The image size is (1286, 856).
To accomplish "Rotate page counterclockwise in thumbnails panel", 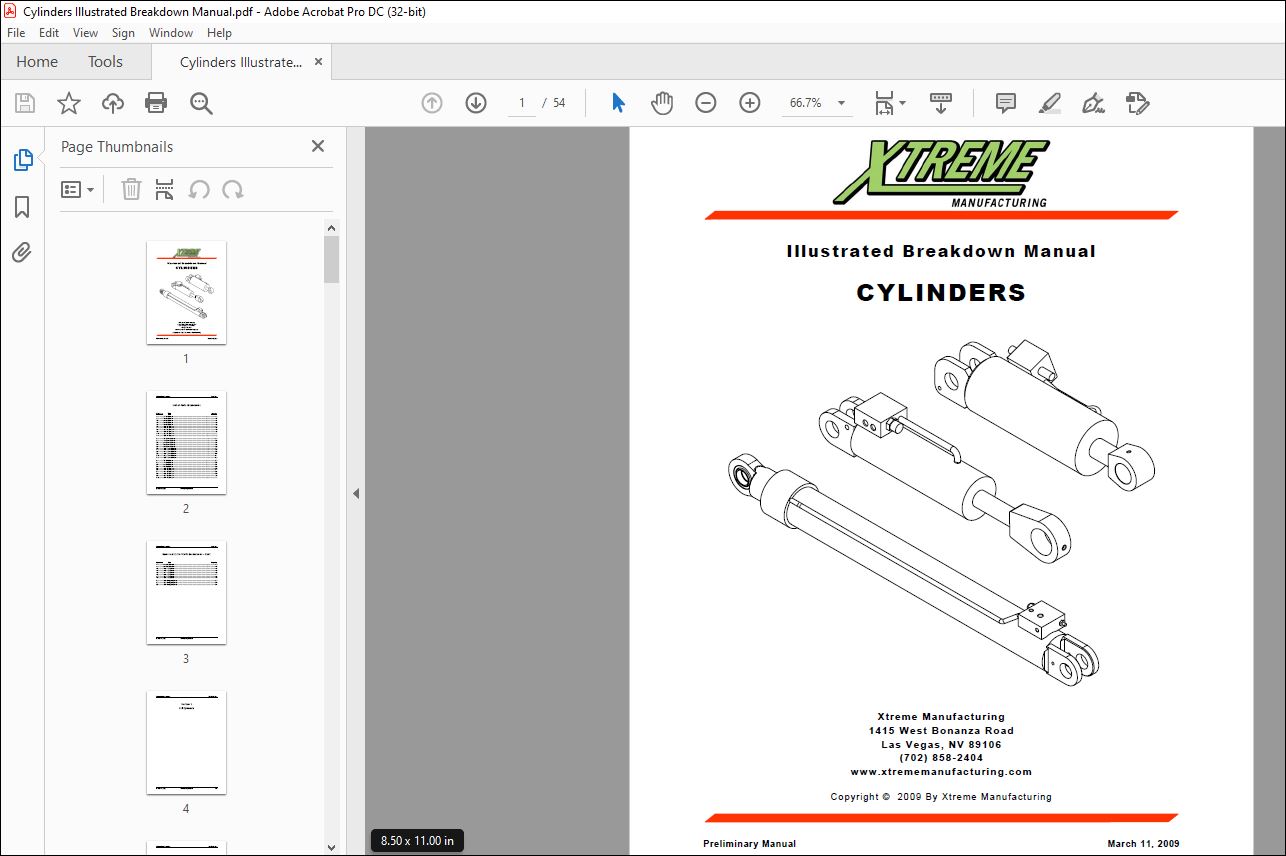I will click(x=199, y=189).
